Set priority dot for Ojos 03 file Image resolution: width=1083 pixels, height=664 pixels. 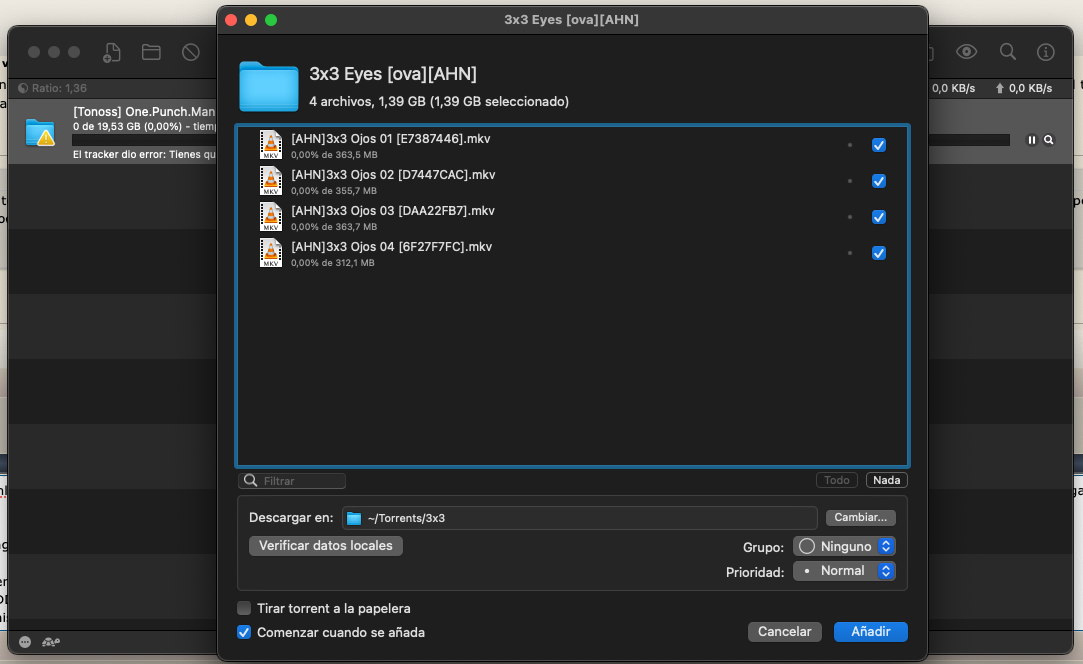(x=850, y=217)
